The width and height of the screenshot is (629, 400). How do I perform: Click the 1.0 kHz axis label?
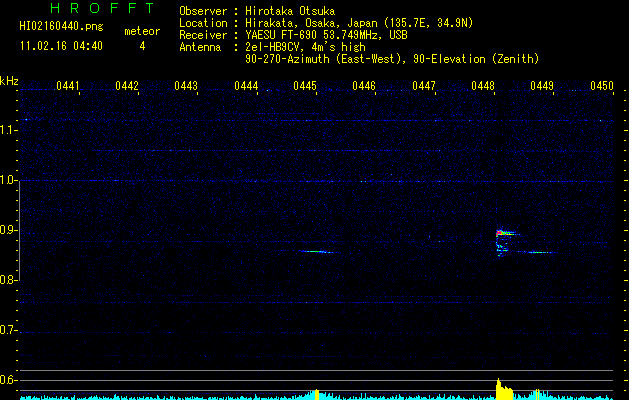9,181
